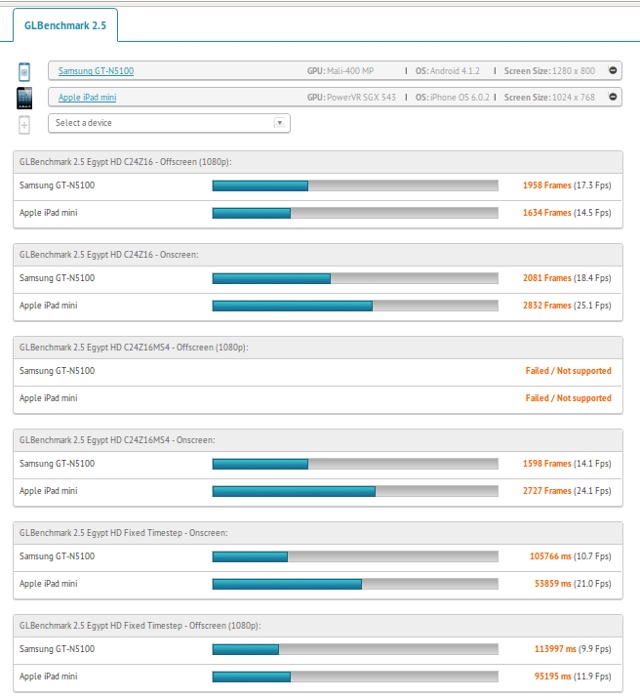Screen dimensions: 640x698
Task: Click iPad mini bar in Fixed Timestep Offscreen
Action: click(355, 676)
